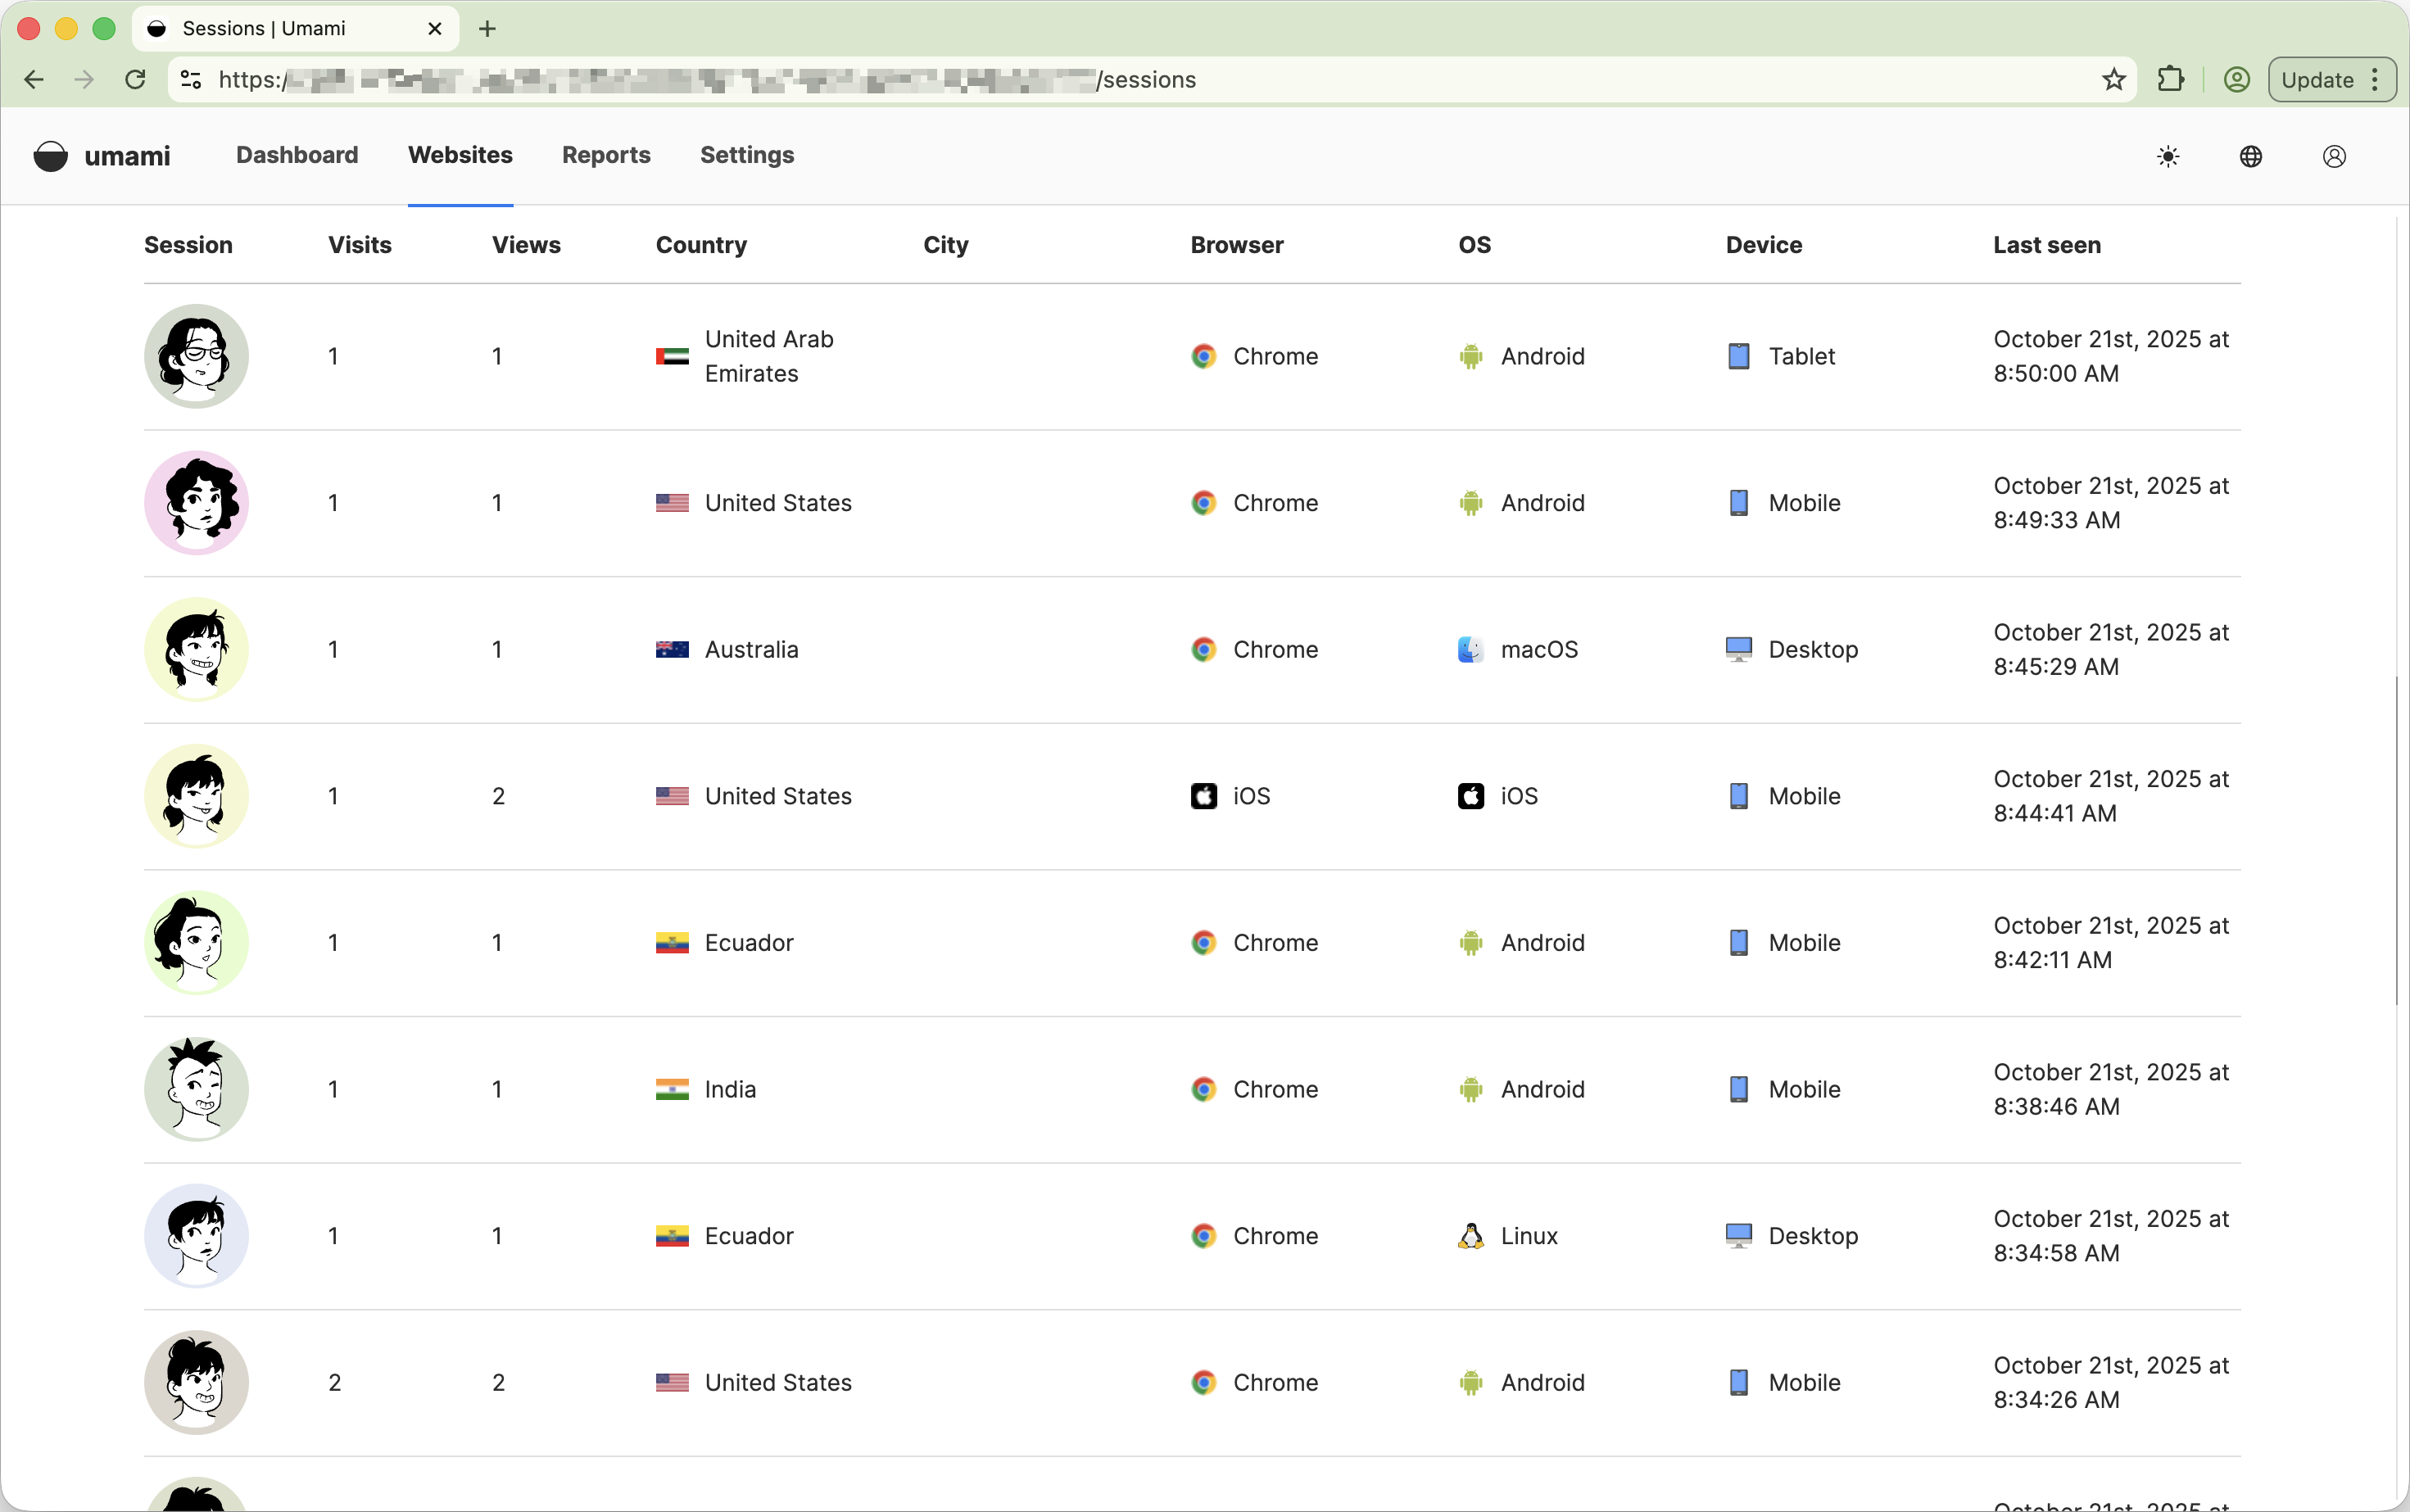The image size is (2410, 1512).
Task: Open the Australia macOS session avatar
Action: point(197,649)
